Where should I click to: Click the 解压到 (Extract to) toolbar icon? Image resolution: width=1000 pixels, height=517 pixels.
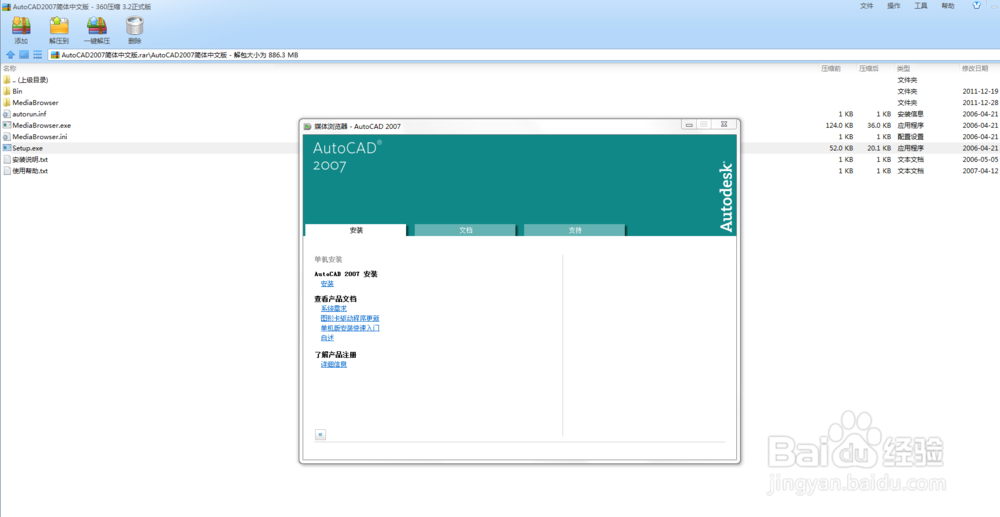pyautogui.click(x=59, y=26)
